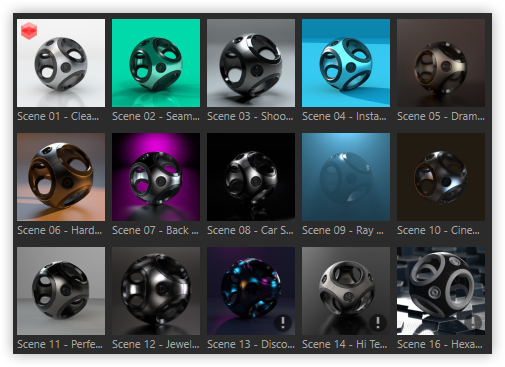Choose the Scene 11 grey floor thumbnail
Viewport: 505px width, 367px height.
(61, 291)
